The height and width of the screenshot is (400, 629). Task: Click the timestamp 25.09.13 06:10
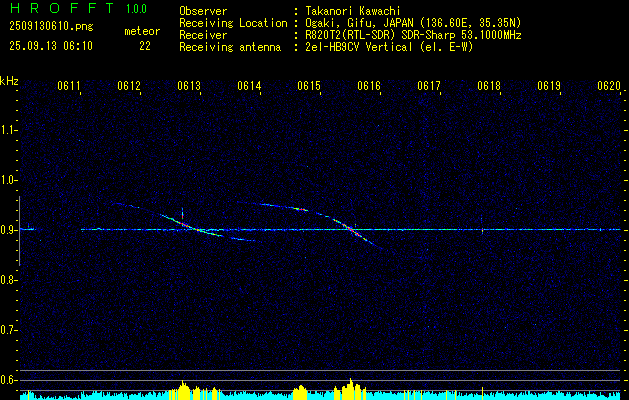coord(51,46)
